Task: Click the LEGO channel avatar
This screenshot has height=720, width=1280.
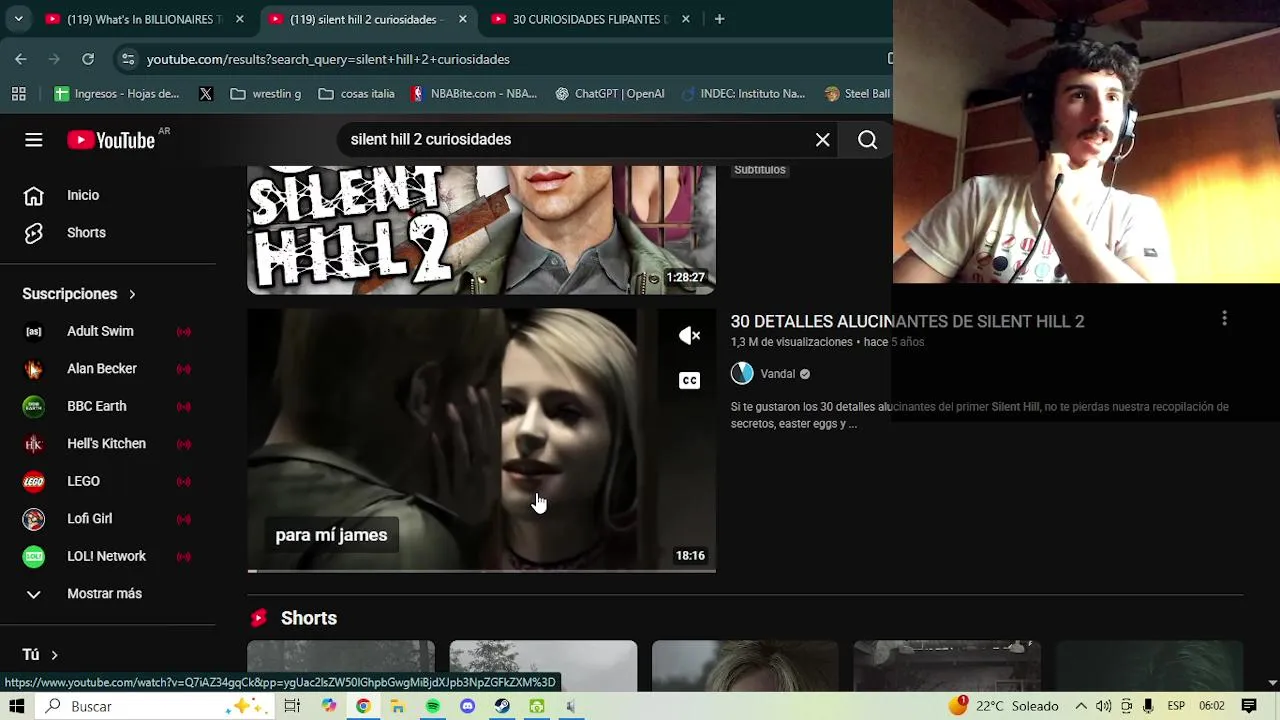Action: point(34,481)
